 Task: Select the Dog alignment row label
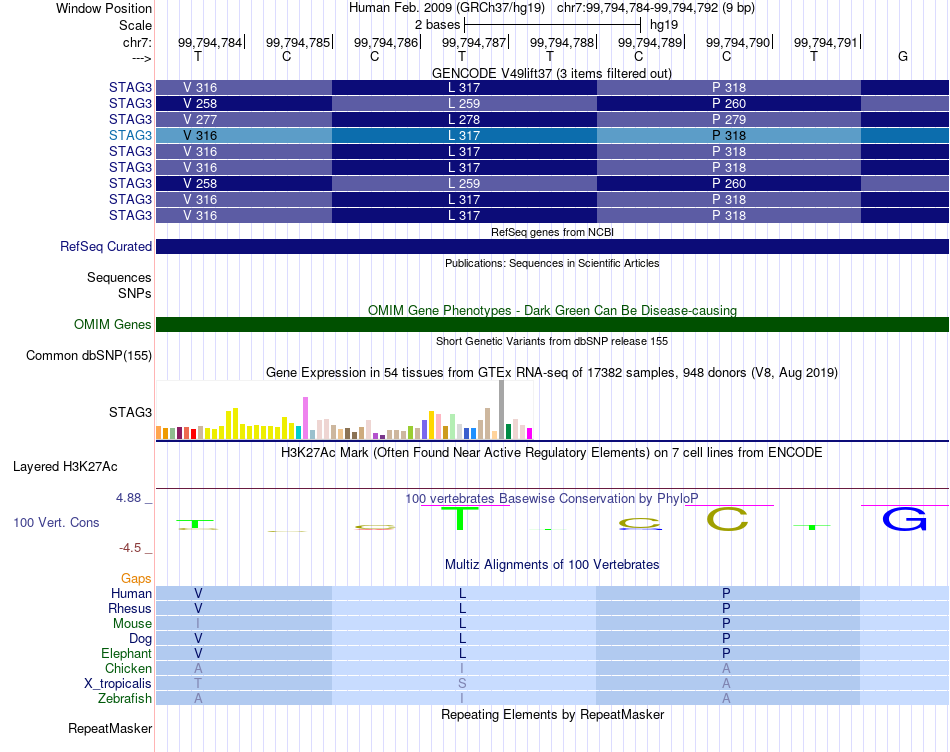(140, 639)
